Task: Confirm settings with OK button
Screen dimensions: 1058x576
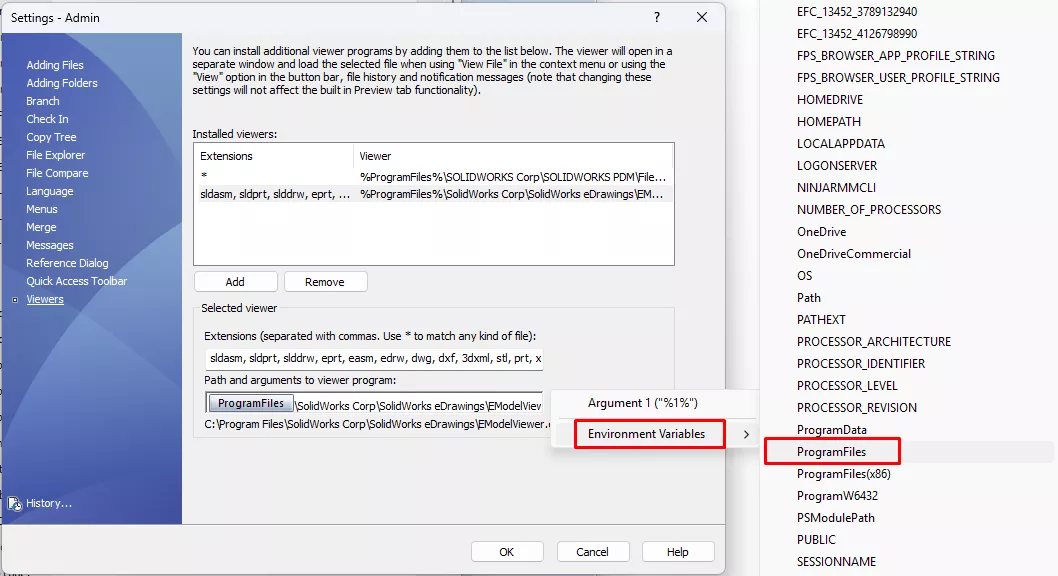Action: click(507, 552)
